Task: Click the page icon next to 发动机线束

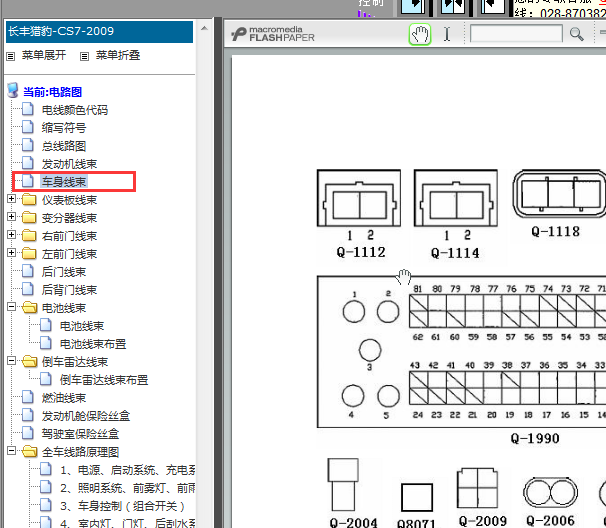Action: tap(28, 163)
